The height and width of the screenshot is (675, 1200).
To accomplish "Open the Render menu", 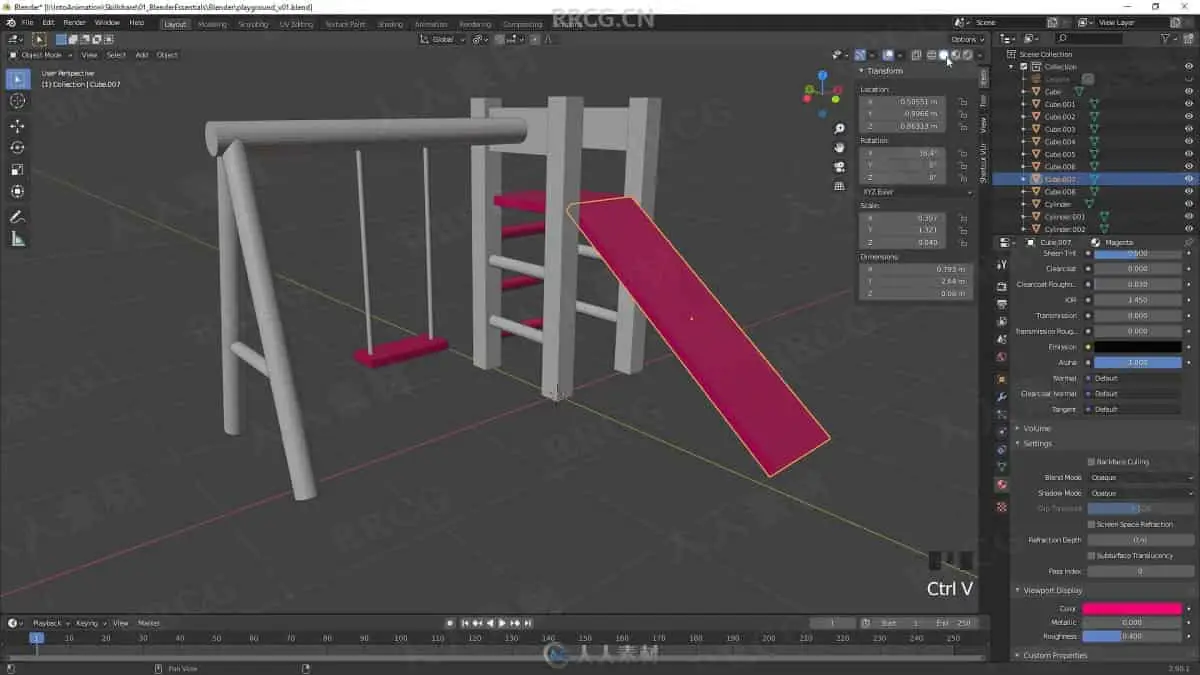I will 75,22.
